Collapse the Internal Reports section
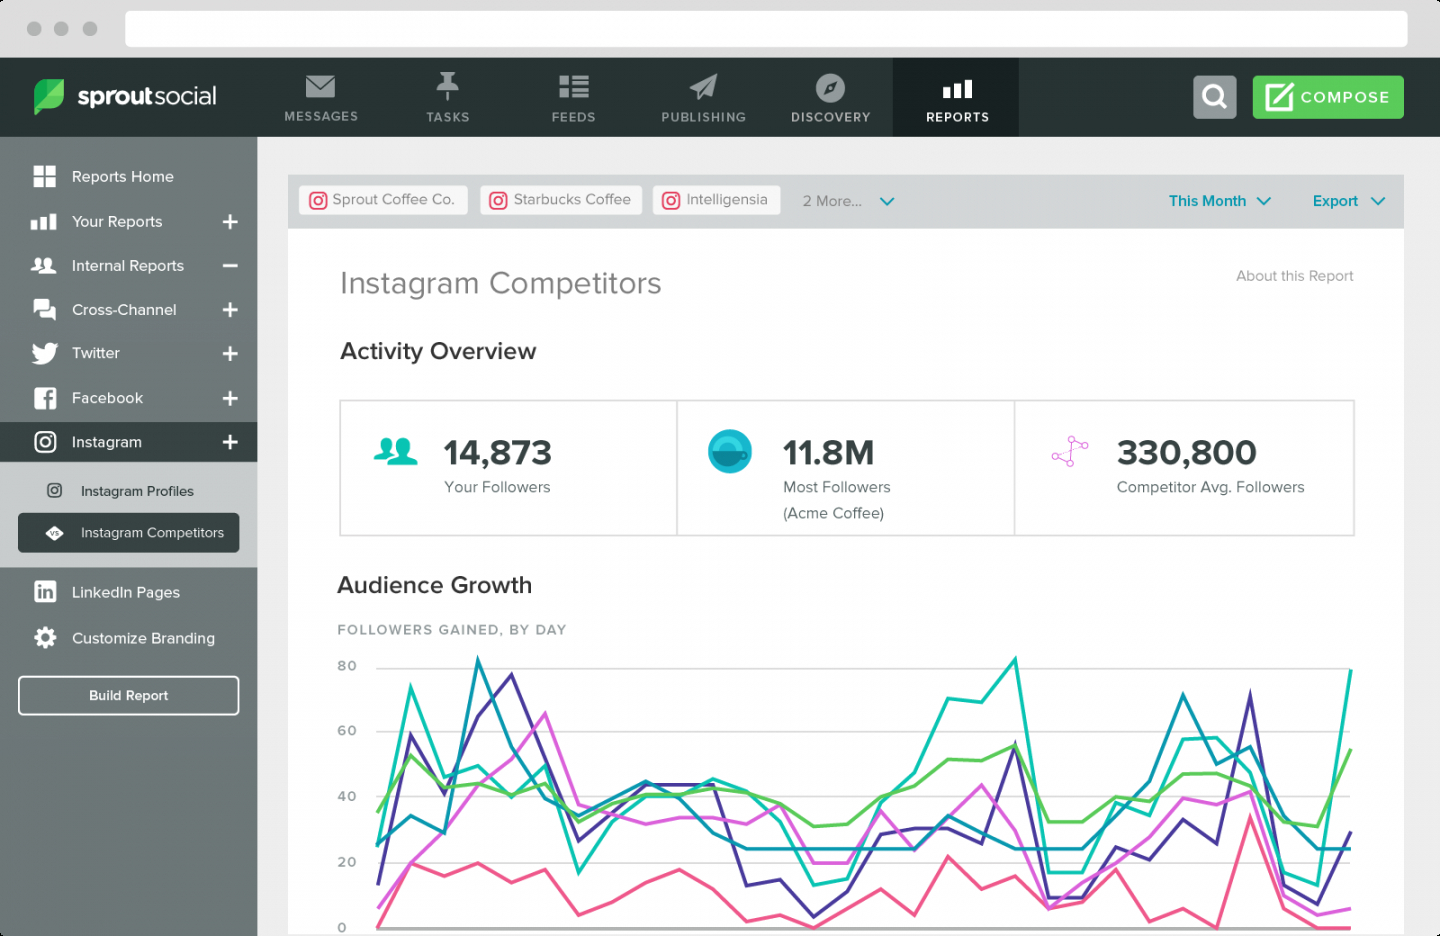 pyautogui.click(x=230, y=266)
